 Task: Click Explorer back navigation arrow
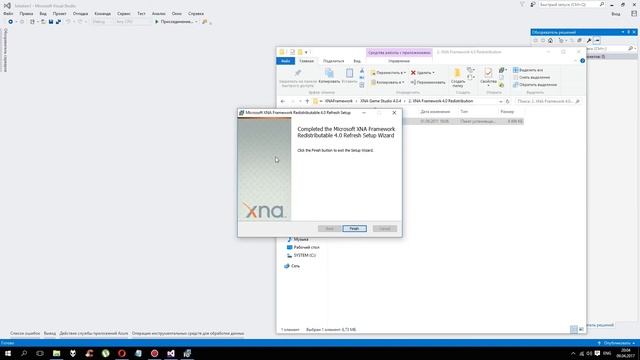283,101
